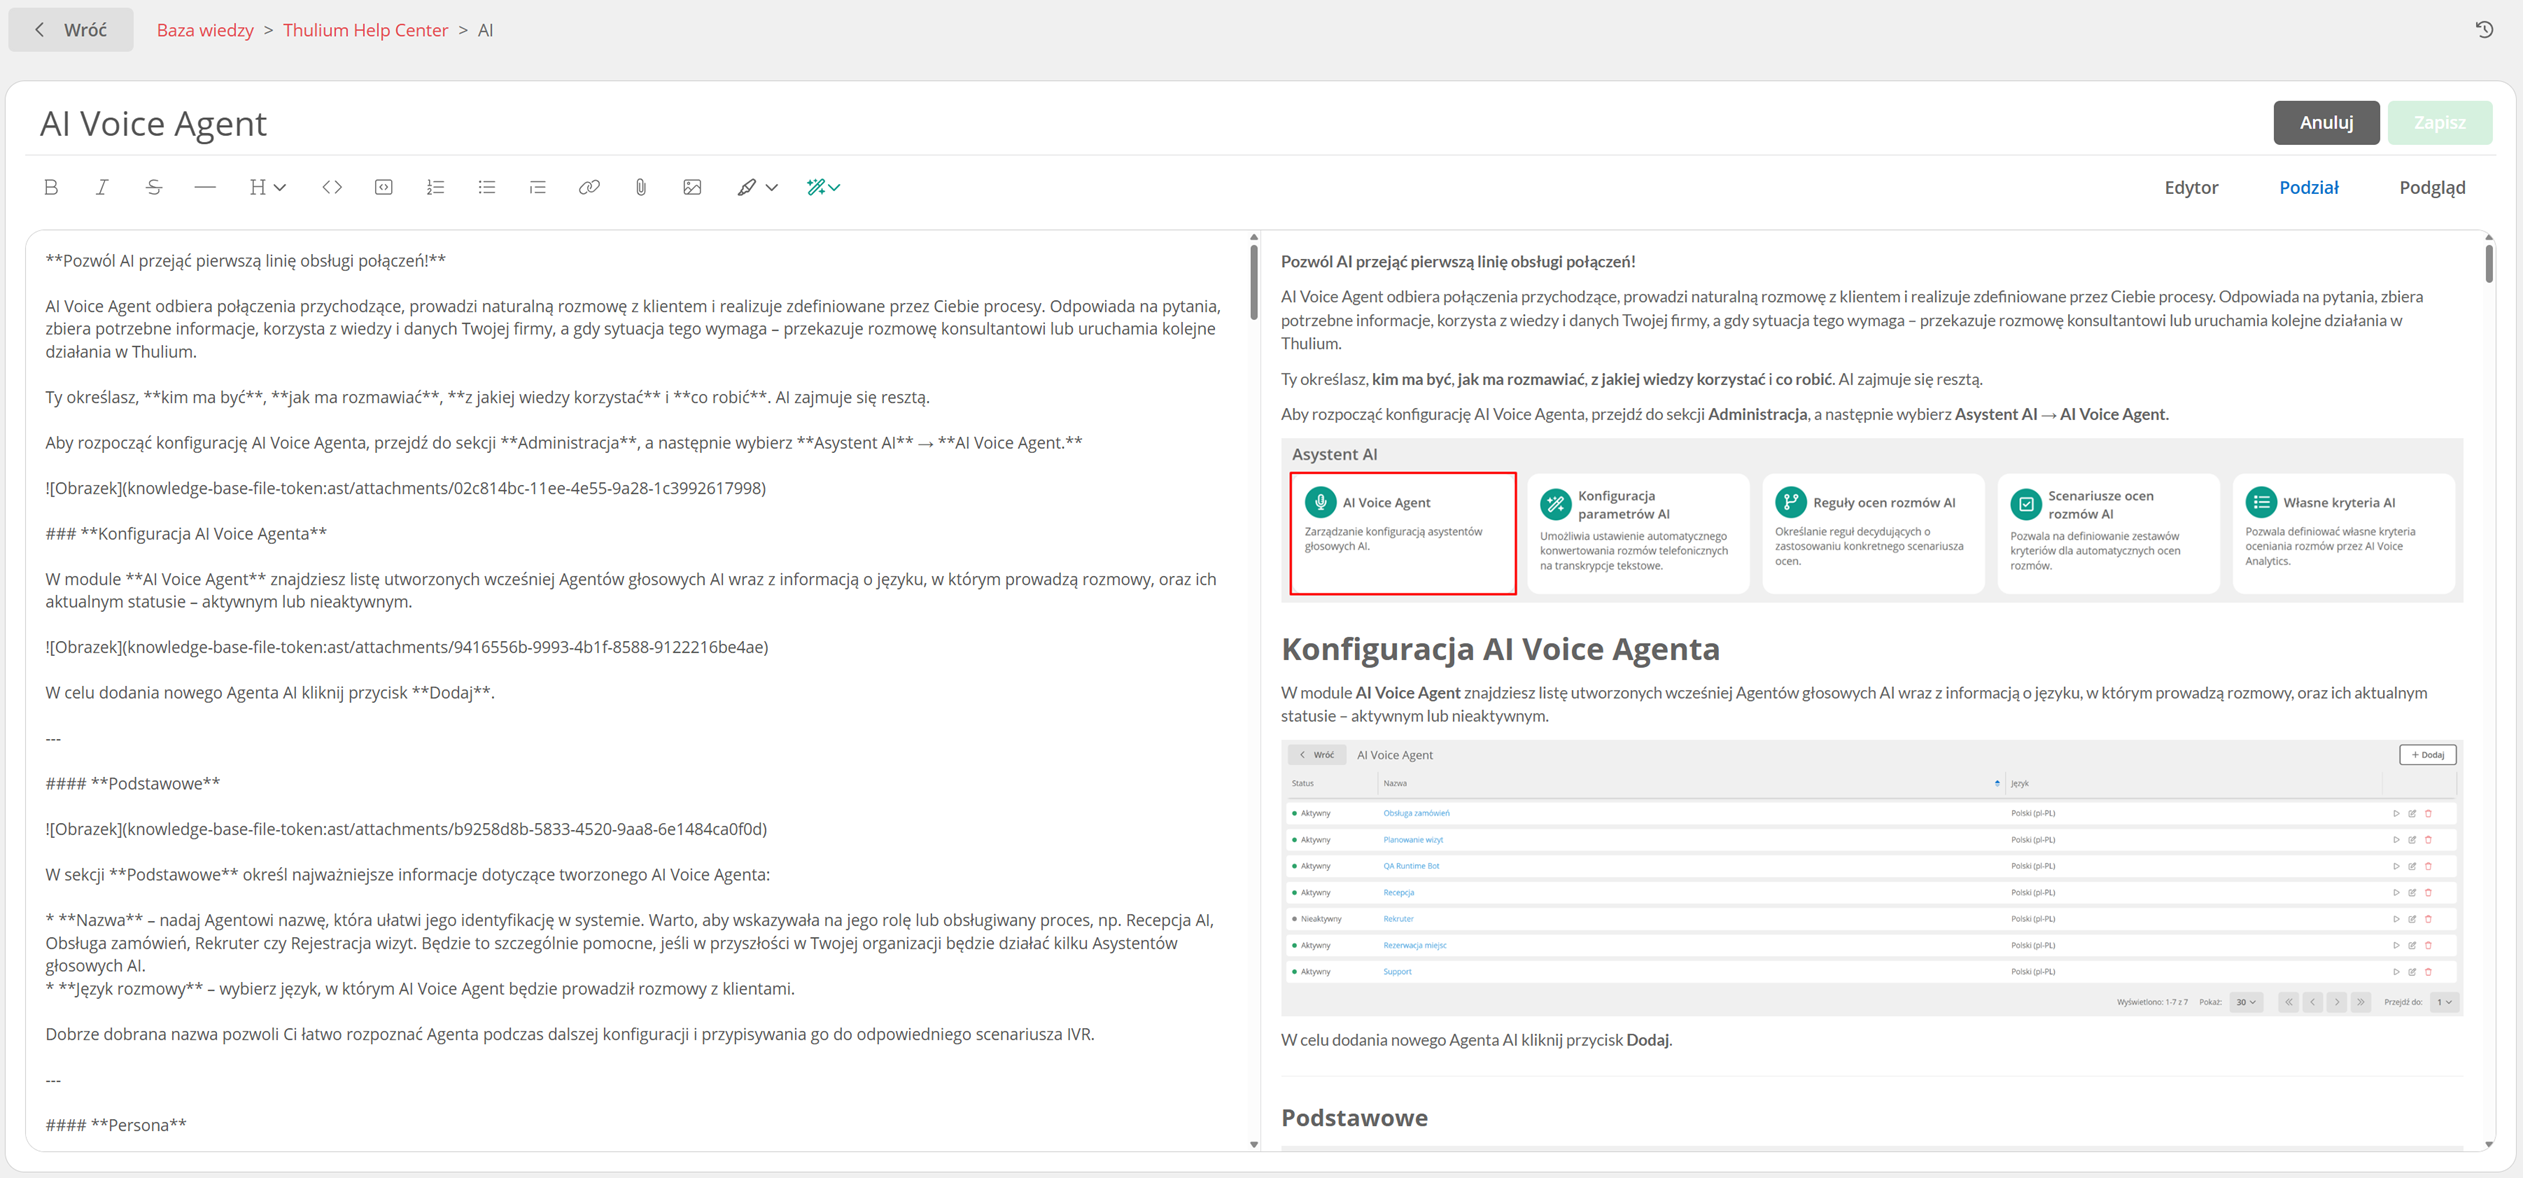This screenshot has width=2523, height=1178.
Task: Click the editor bullet starting '* **Nazwa**'
Action: click(630, 943)
